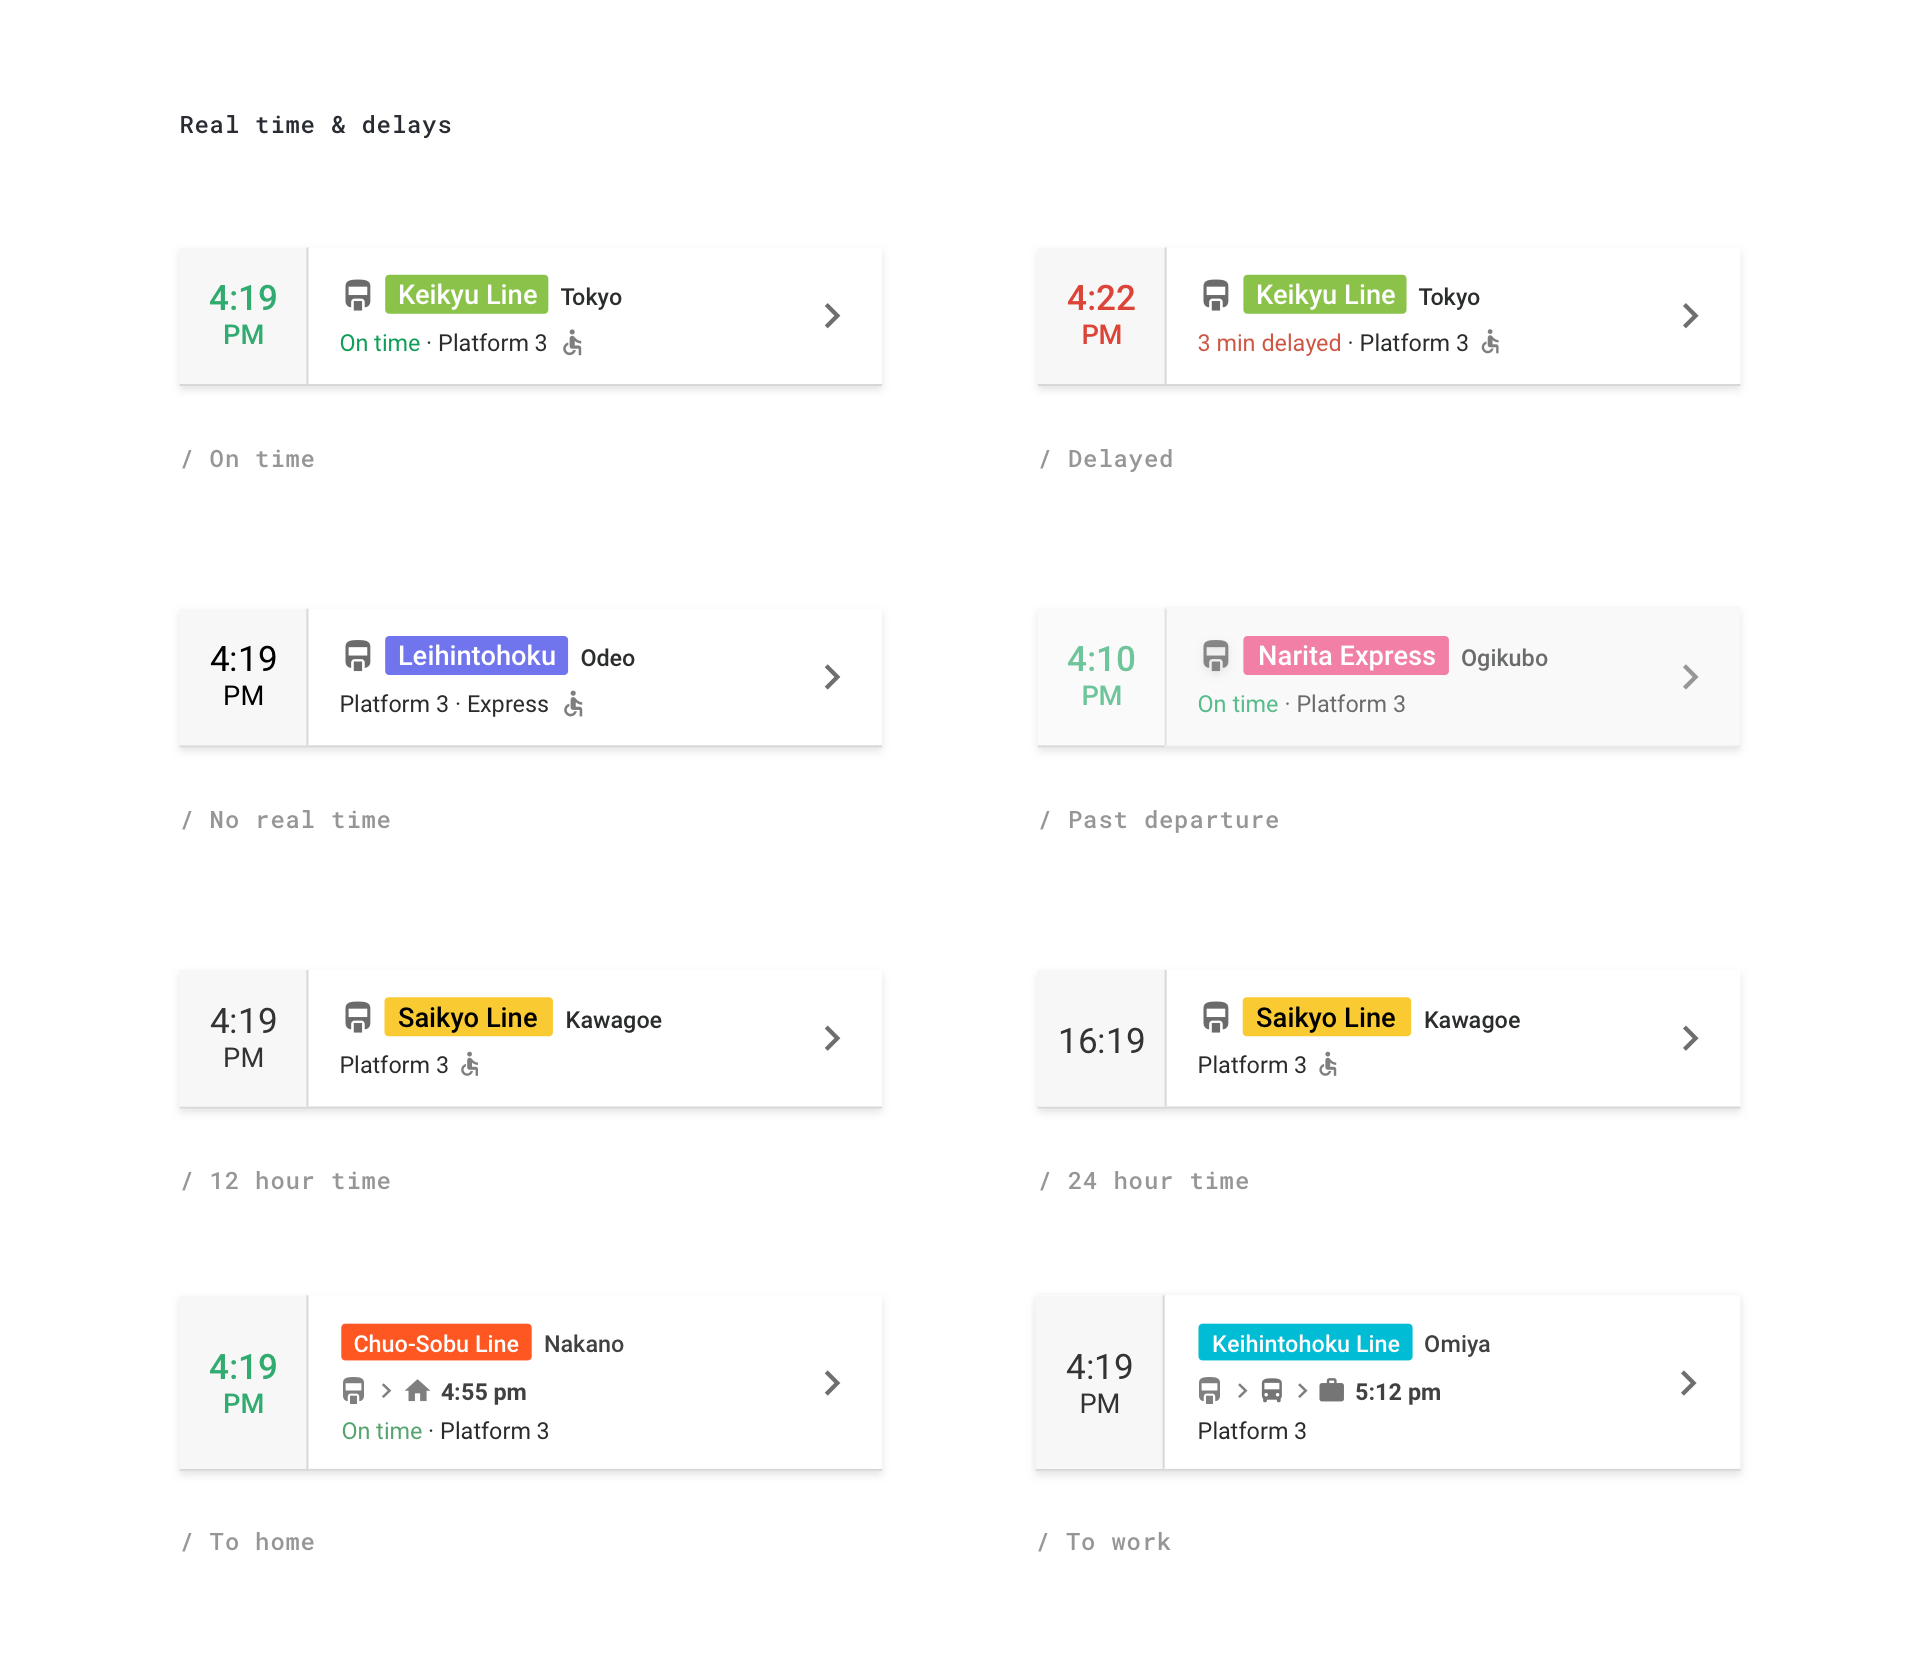Click wheelchair accessibility icon on the delayed Keikyu card
Viewport: 1920px width, 1665px height.
pos(1491,342)
